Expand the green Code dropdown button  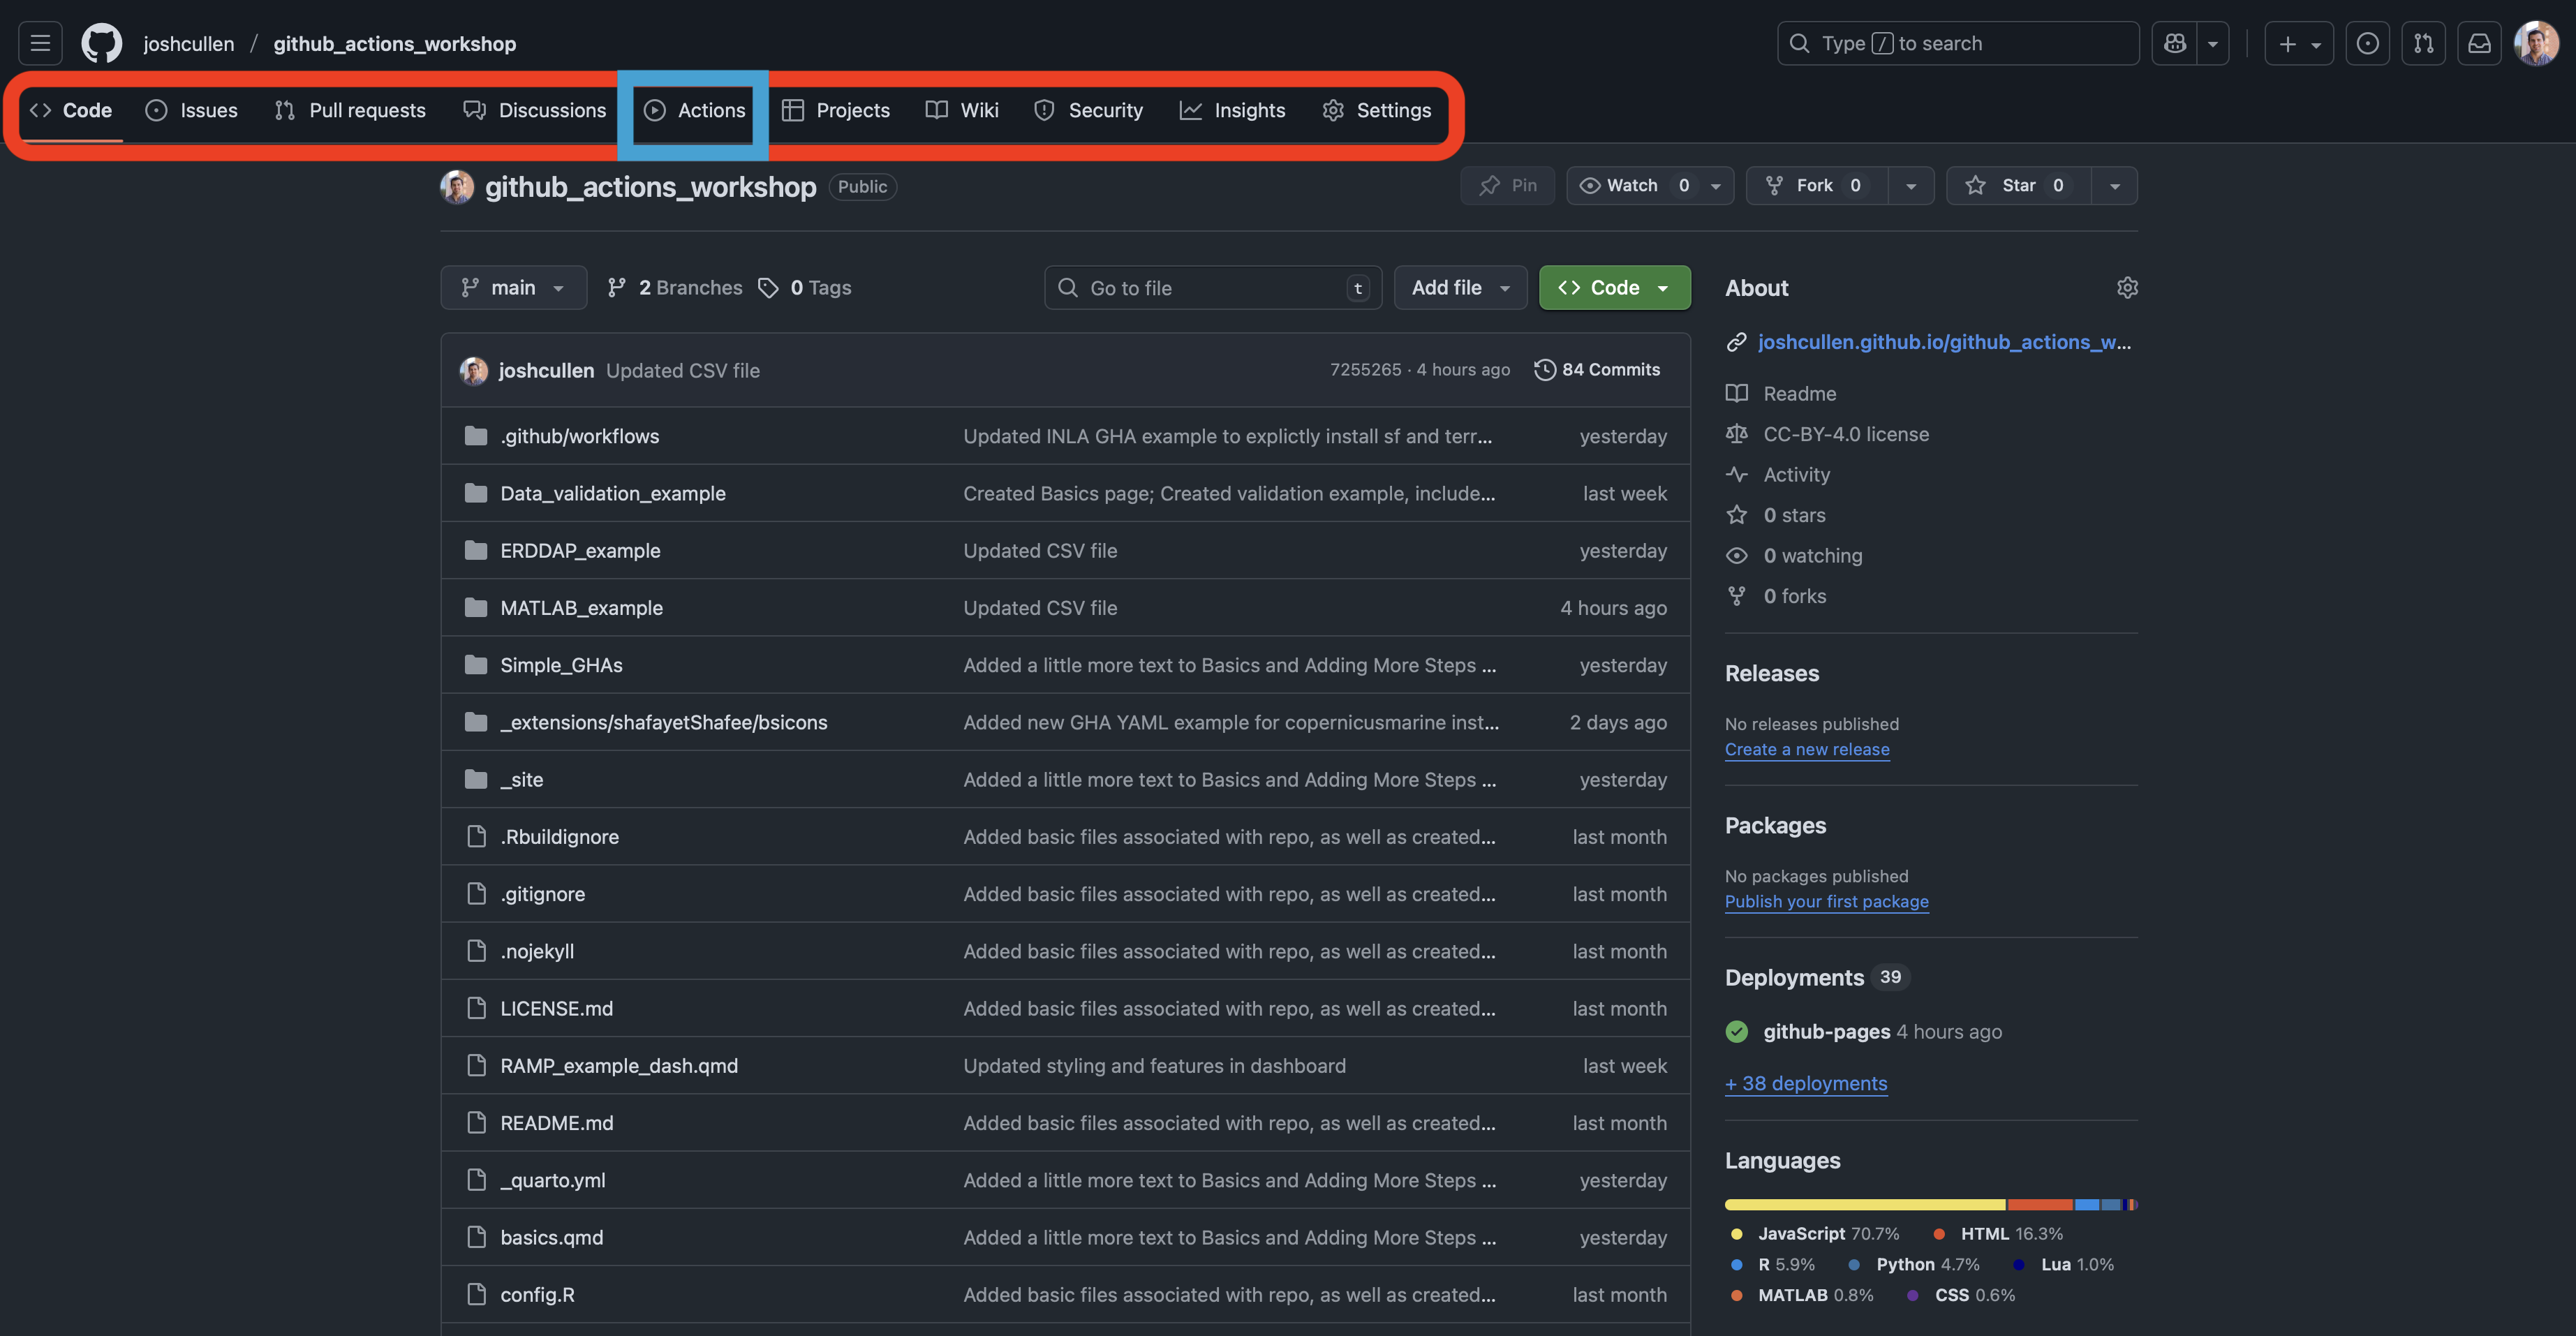coord(1613,288)
